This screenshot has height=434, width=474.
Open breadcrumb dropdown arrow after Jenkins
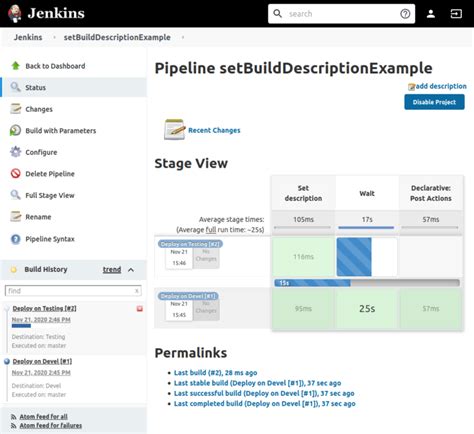pyautogui.click(x=54, y=37)
